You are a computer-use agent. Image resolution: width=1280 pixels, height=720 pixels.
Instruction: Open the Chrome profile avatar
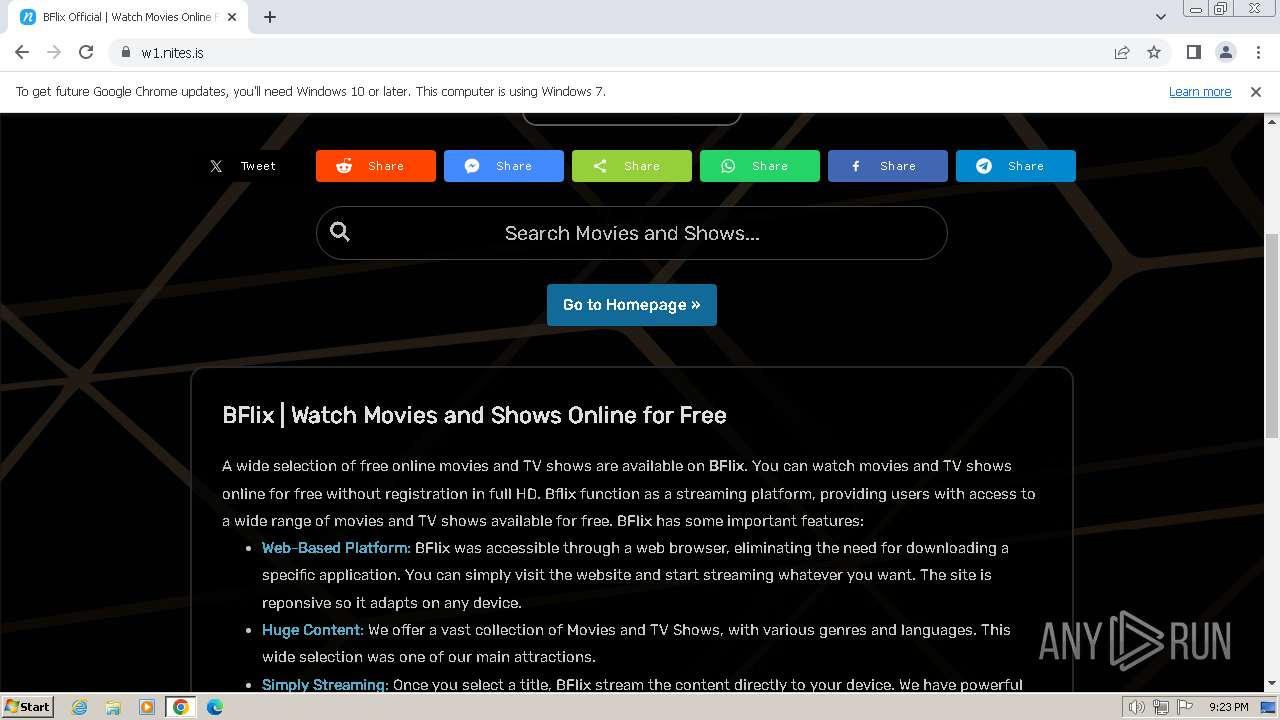pyautogui.click(x=1225, y=52)
